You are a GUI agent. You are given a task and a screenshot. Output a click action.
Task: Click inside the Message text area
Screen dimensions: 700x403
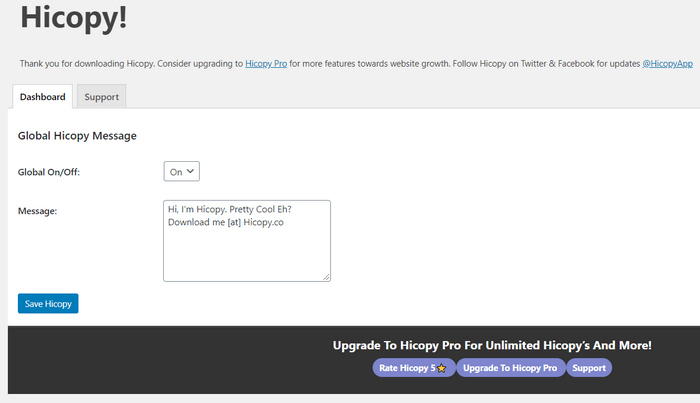click(x=247, y=241)
